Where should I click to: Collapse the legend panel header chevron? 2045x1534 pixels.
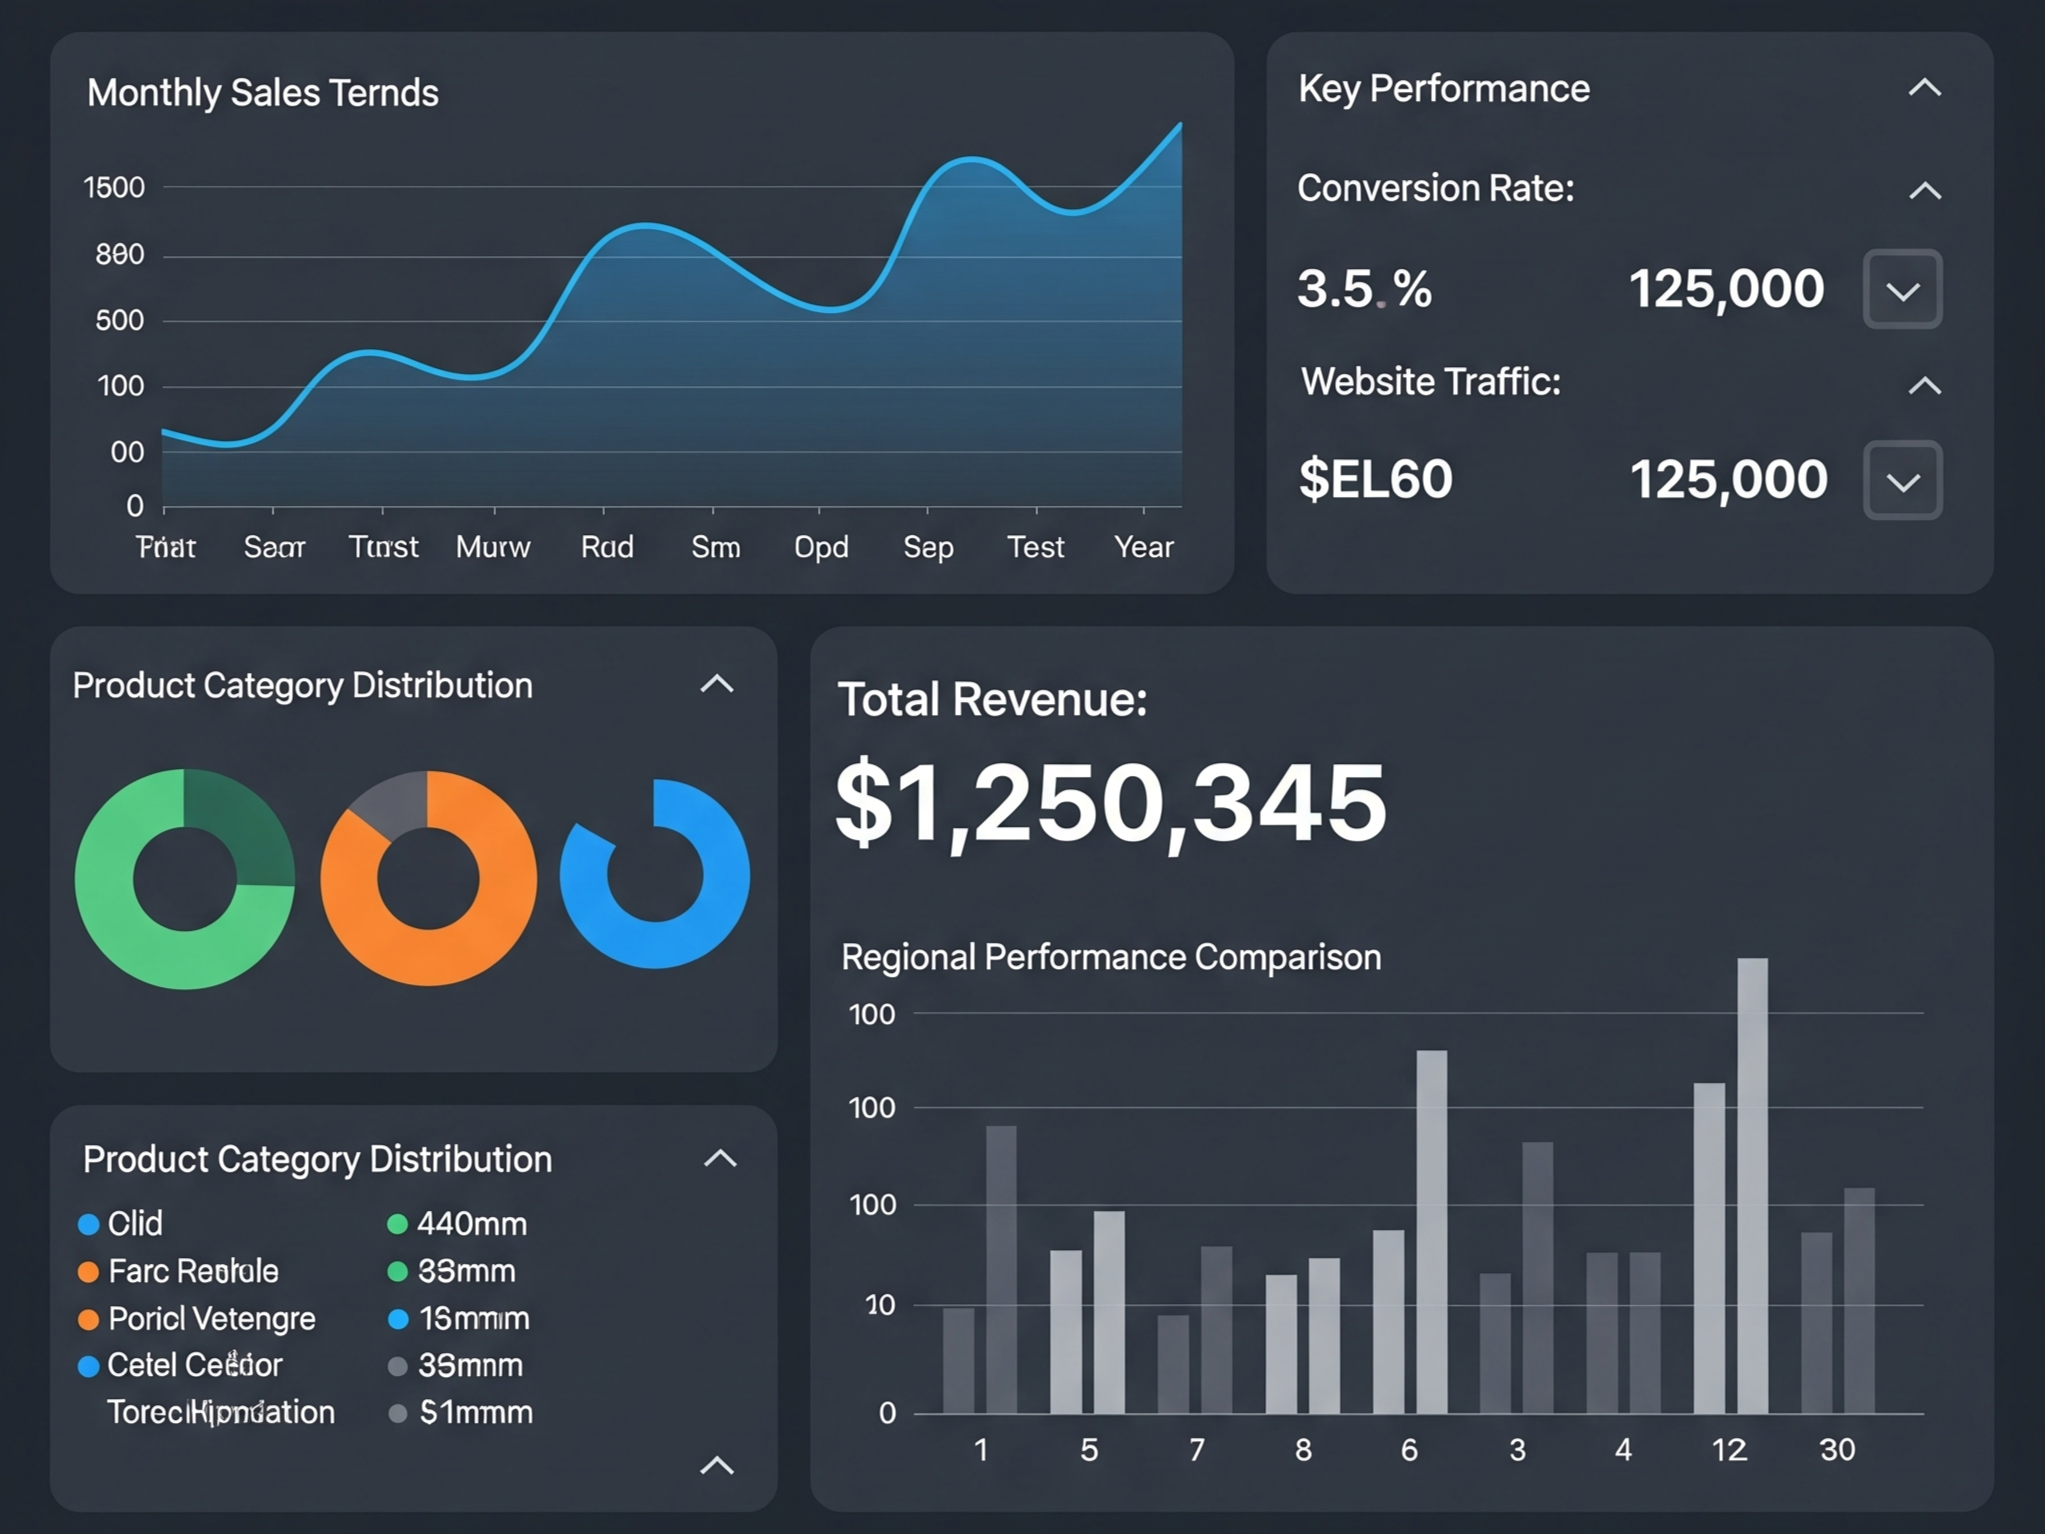[x=720, y=1158]
